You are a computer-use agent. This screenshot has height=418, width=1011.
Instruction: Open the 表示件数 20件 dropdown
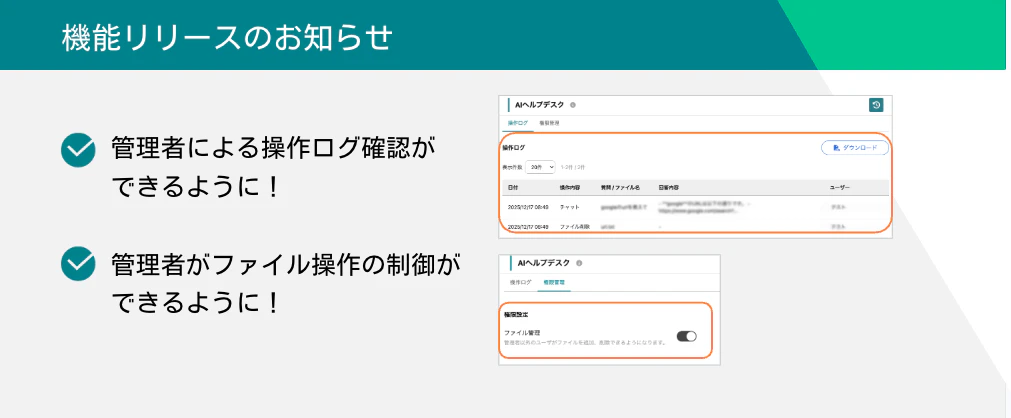540,167
